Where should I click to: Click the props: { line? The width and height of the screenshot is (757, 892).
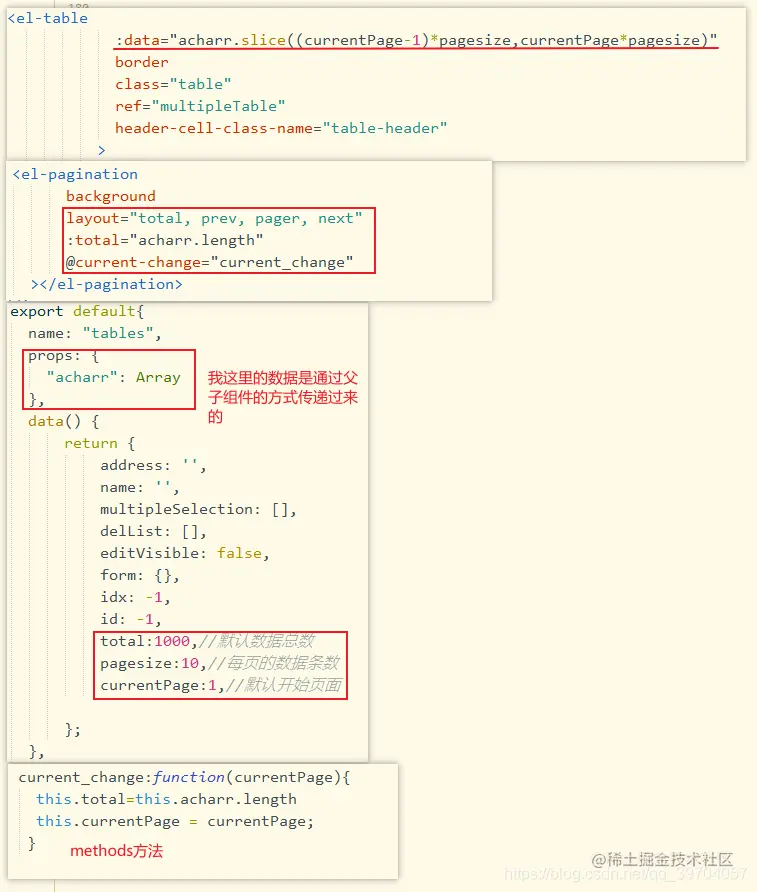point(64,356)
